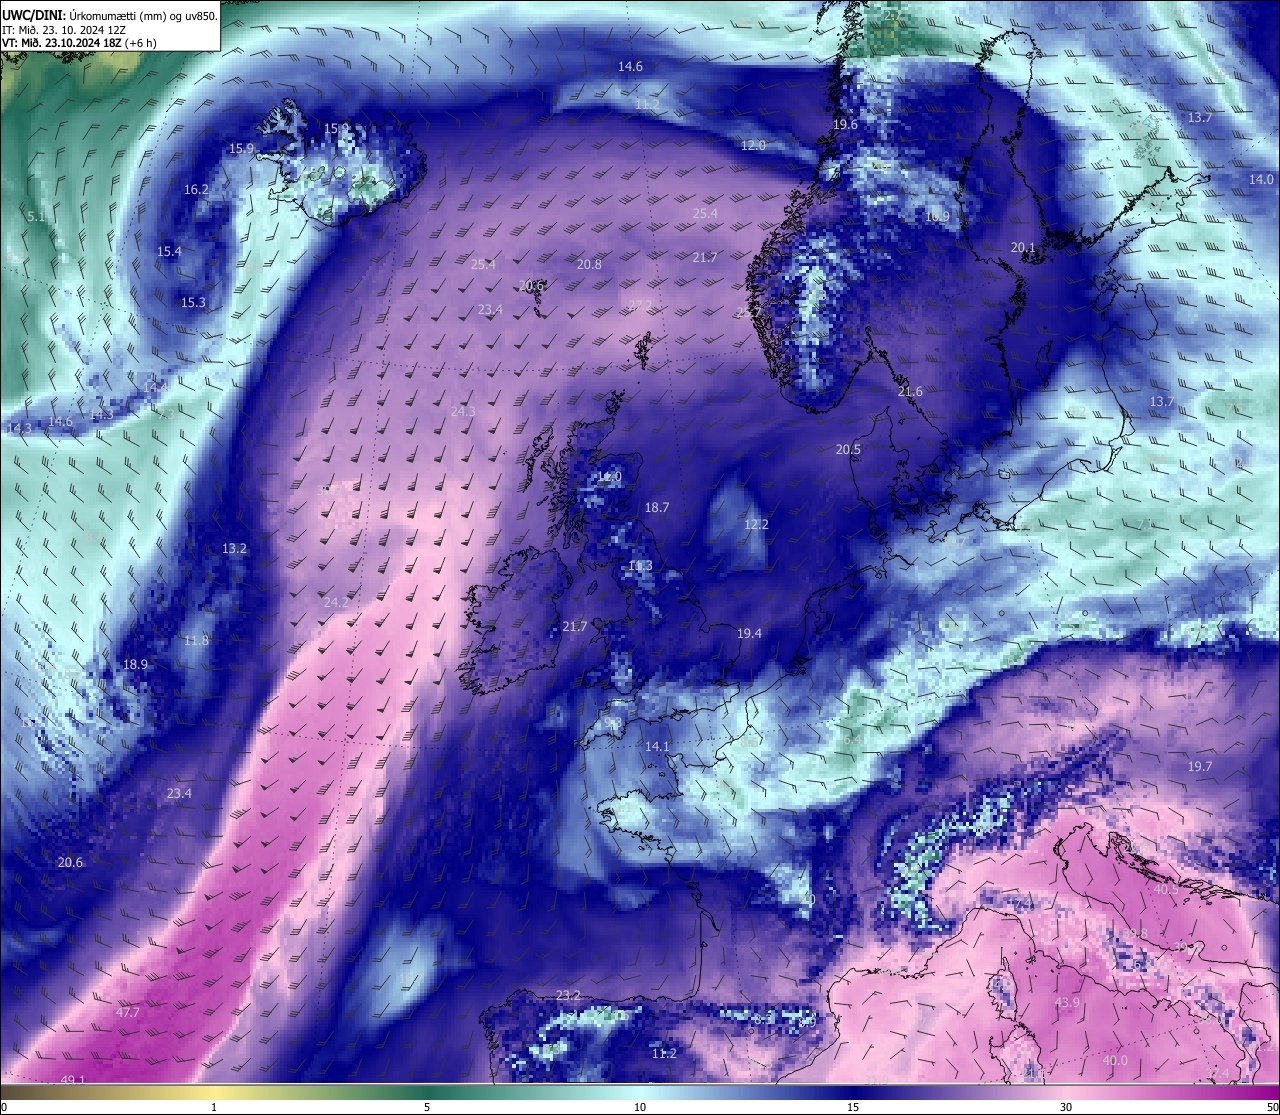
Task: Click the 12.2 value in North Sea
Action: pos(756,524)
